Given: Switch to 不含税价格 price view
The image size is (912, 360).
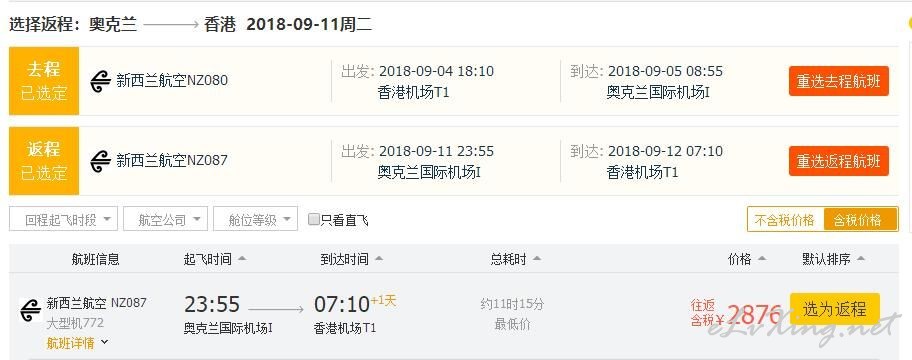Looking at the screenshot, I should (x=785, y=220).
